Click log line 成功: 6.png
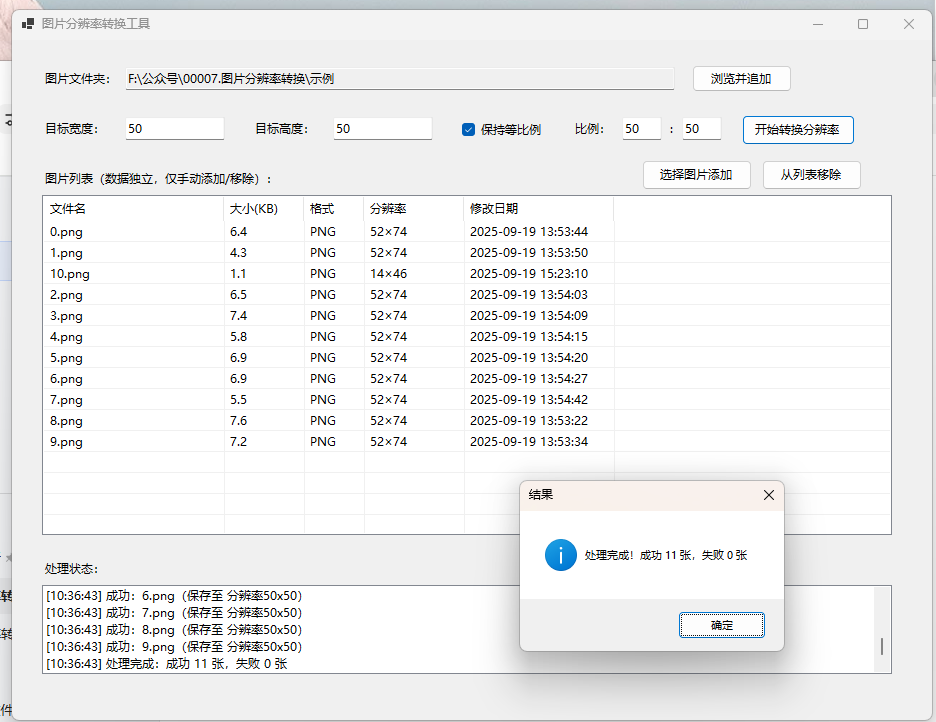The height and width of the screenshot is (722, 936). tap(174, 596)
